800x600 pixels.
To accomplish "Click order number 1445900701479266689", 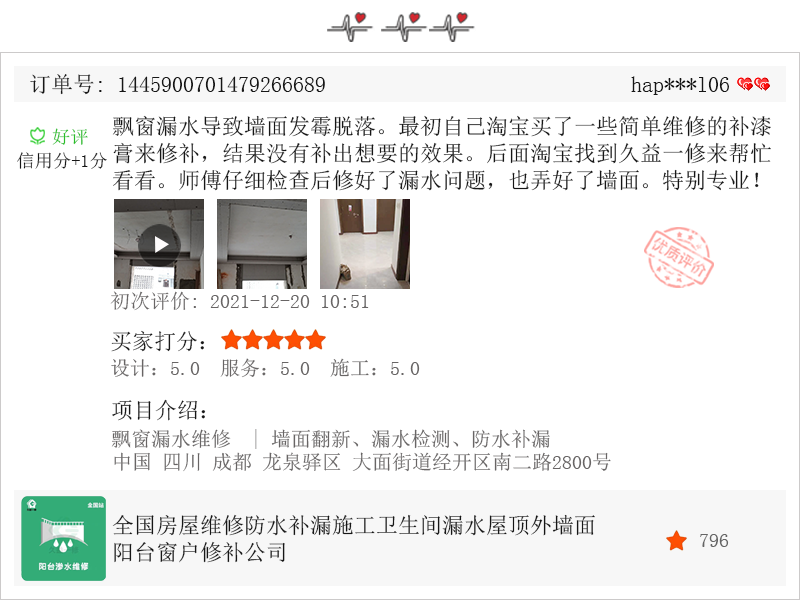I will coord(221,85).
